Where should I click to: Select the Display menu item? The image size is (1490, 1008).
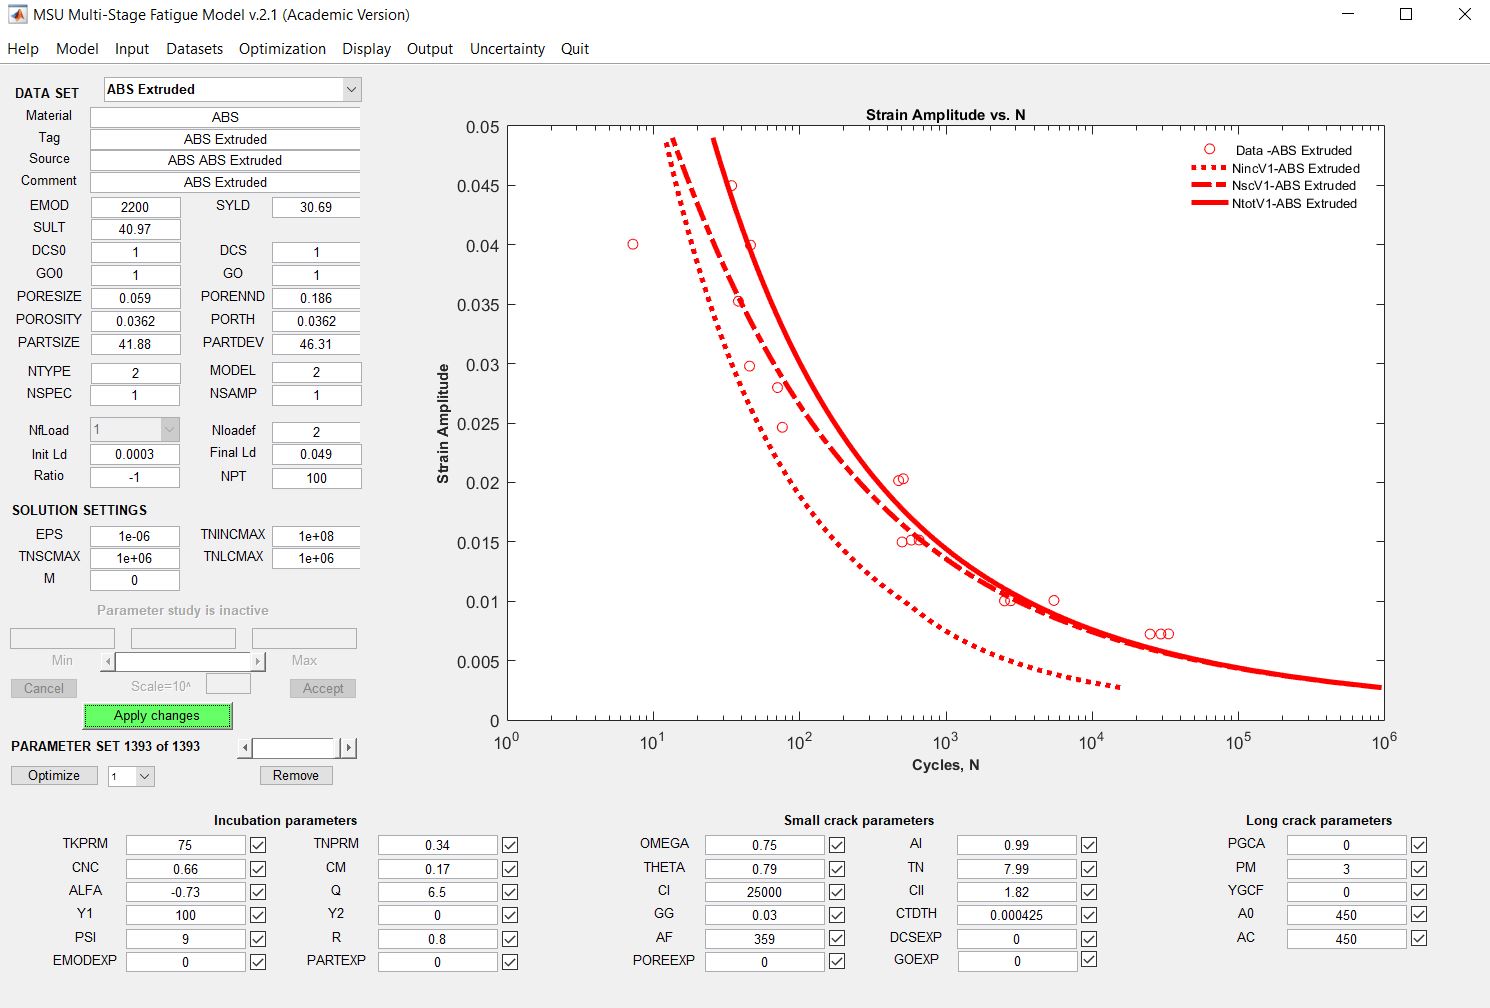pyautogui.click(x=366, y=49)
